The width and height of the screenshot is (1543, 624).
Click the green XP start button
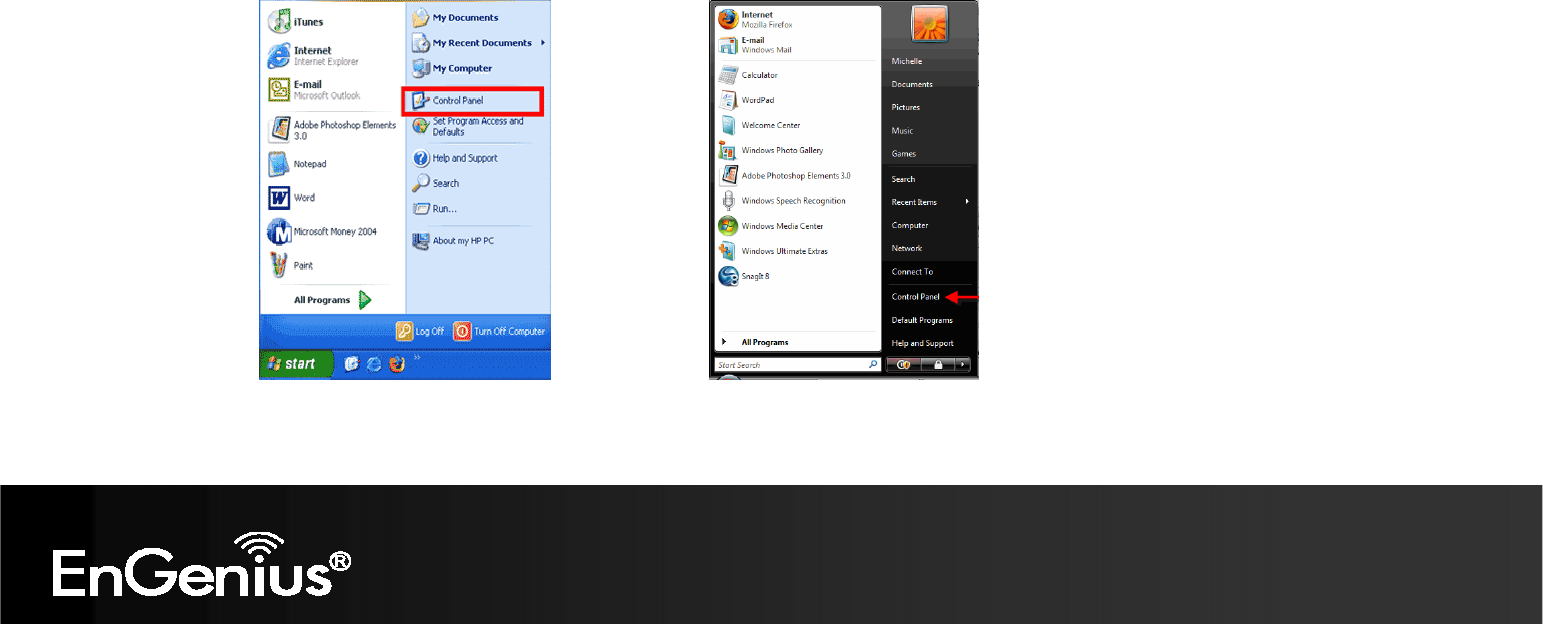[297, 364]
